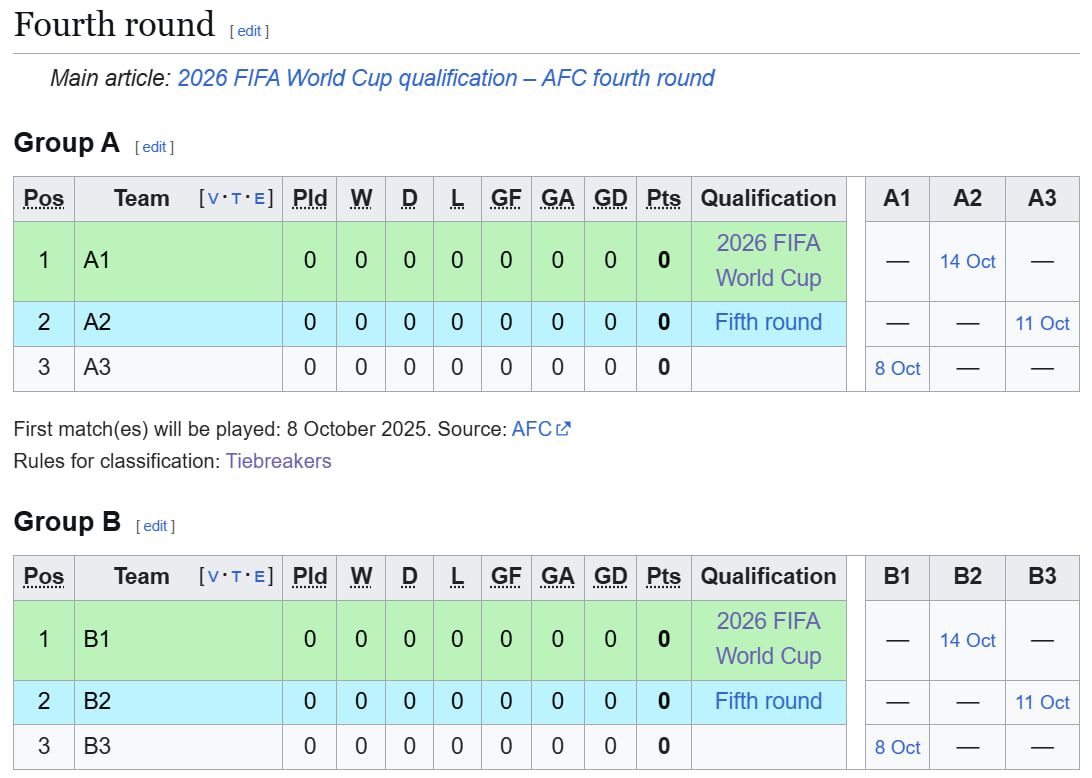Edit the Group B section

click(x=155, y=526)
